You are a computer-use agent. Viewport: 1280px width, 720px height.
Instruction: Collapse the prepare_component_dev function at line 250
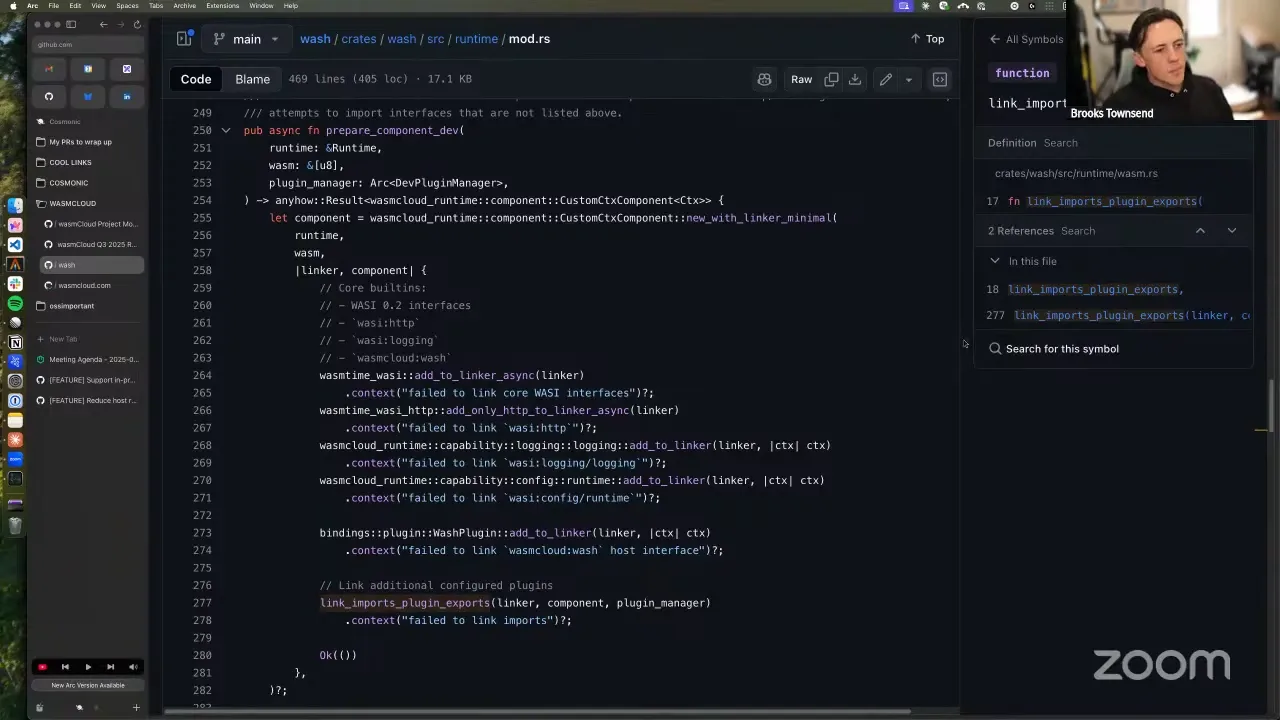click(x=226, y=131)
